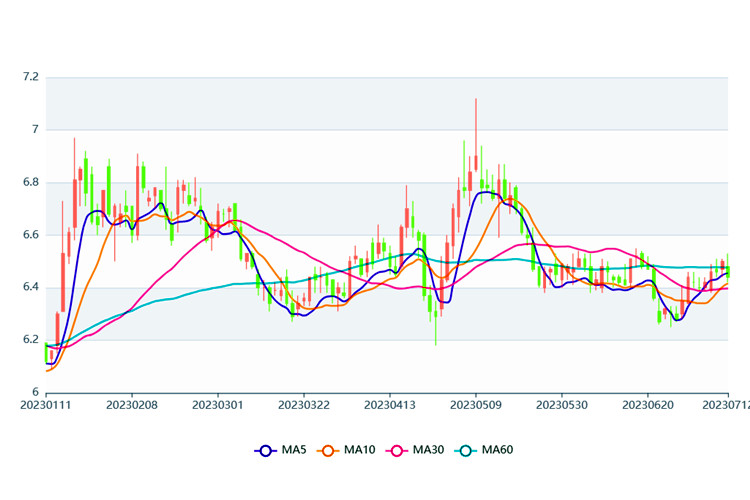The width and height of the screenshot is (750, 500).
Task: Select the 20230530 date on x-axis
Action: click(559, 406)
